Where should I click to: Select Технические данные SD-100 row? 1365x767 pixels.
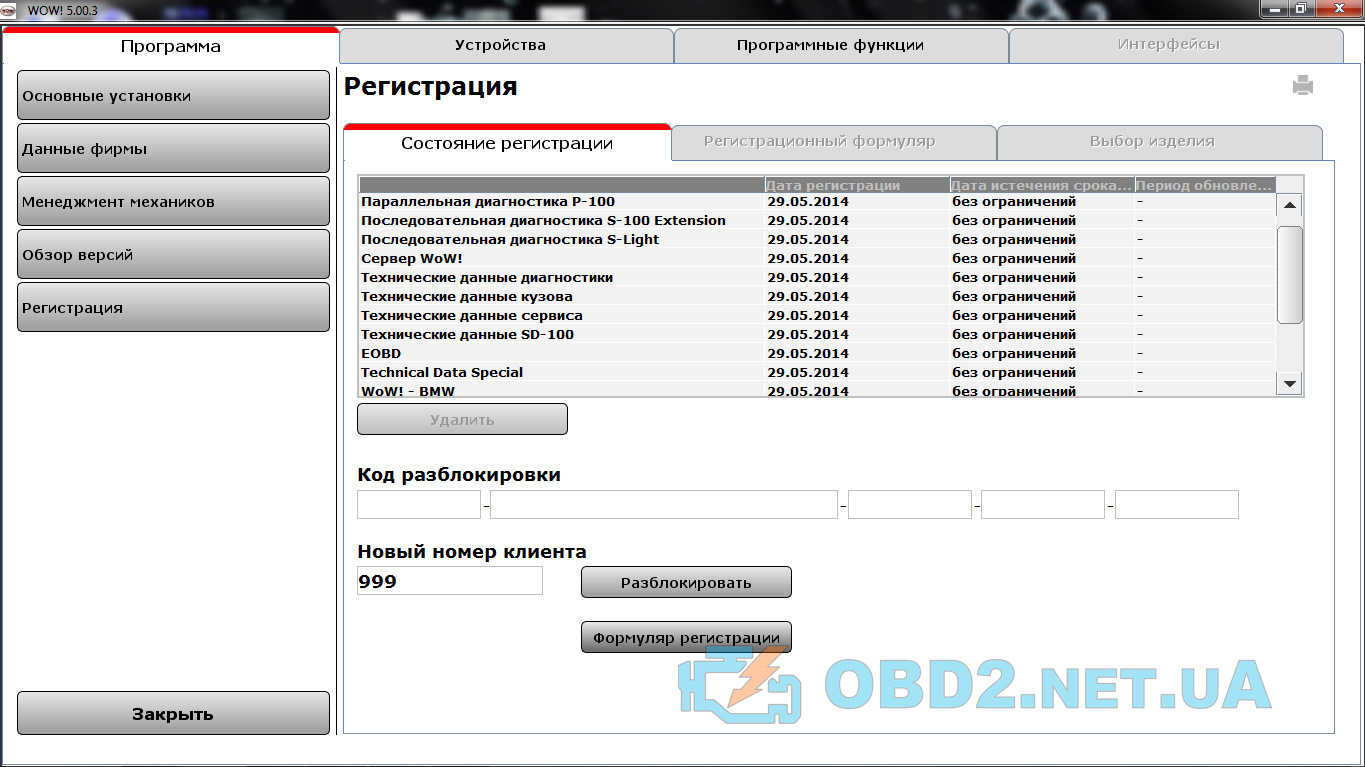pyautogui.click(x=817, y=335)
